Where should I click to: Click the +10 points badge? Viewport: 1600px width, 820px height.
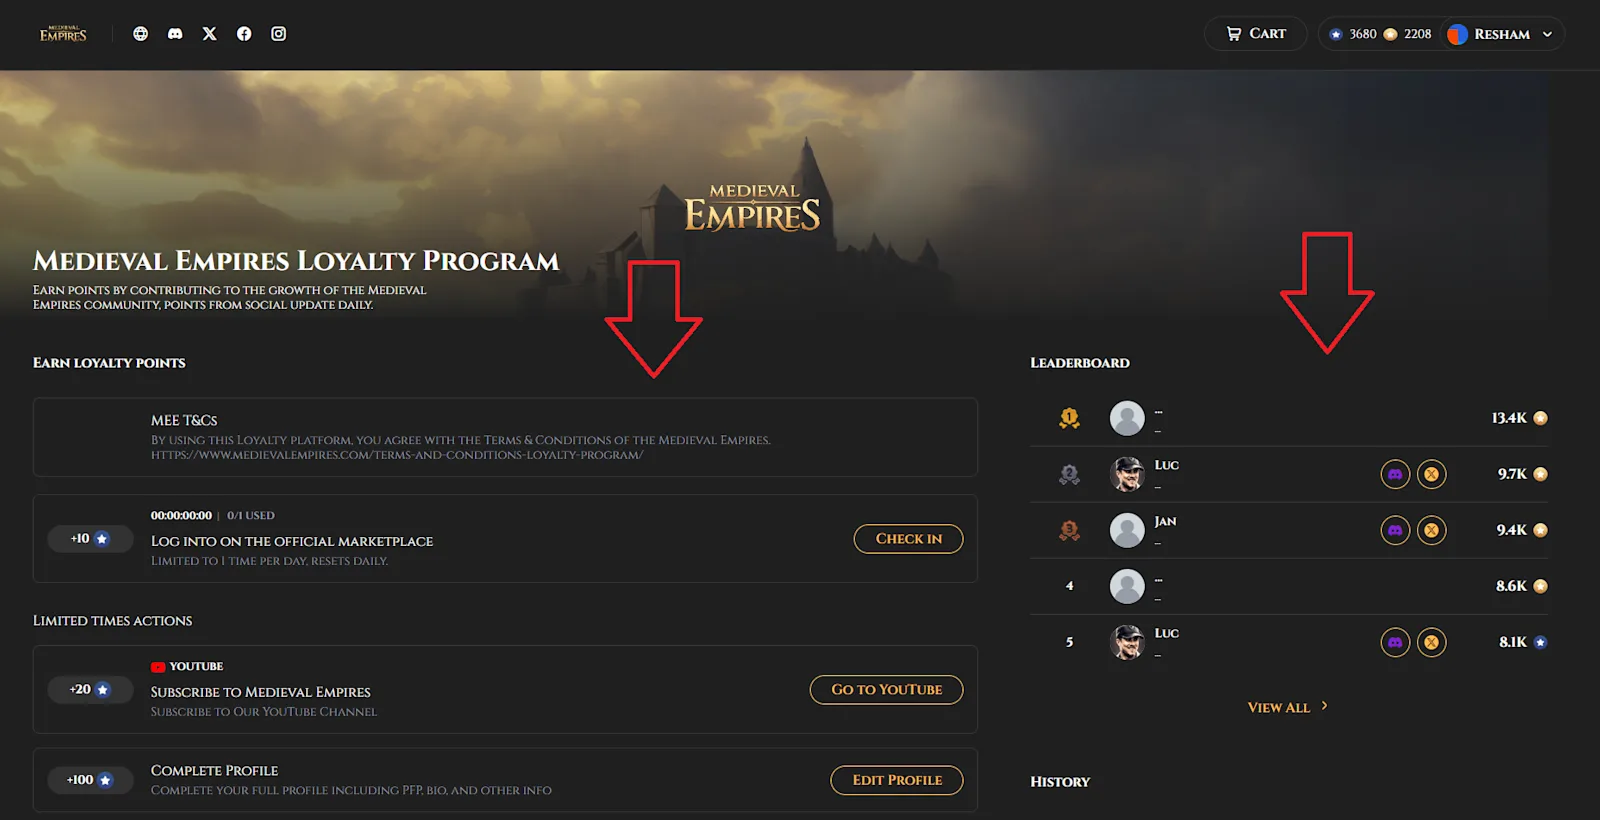coord(90,539)
